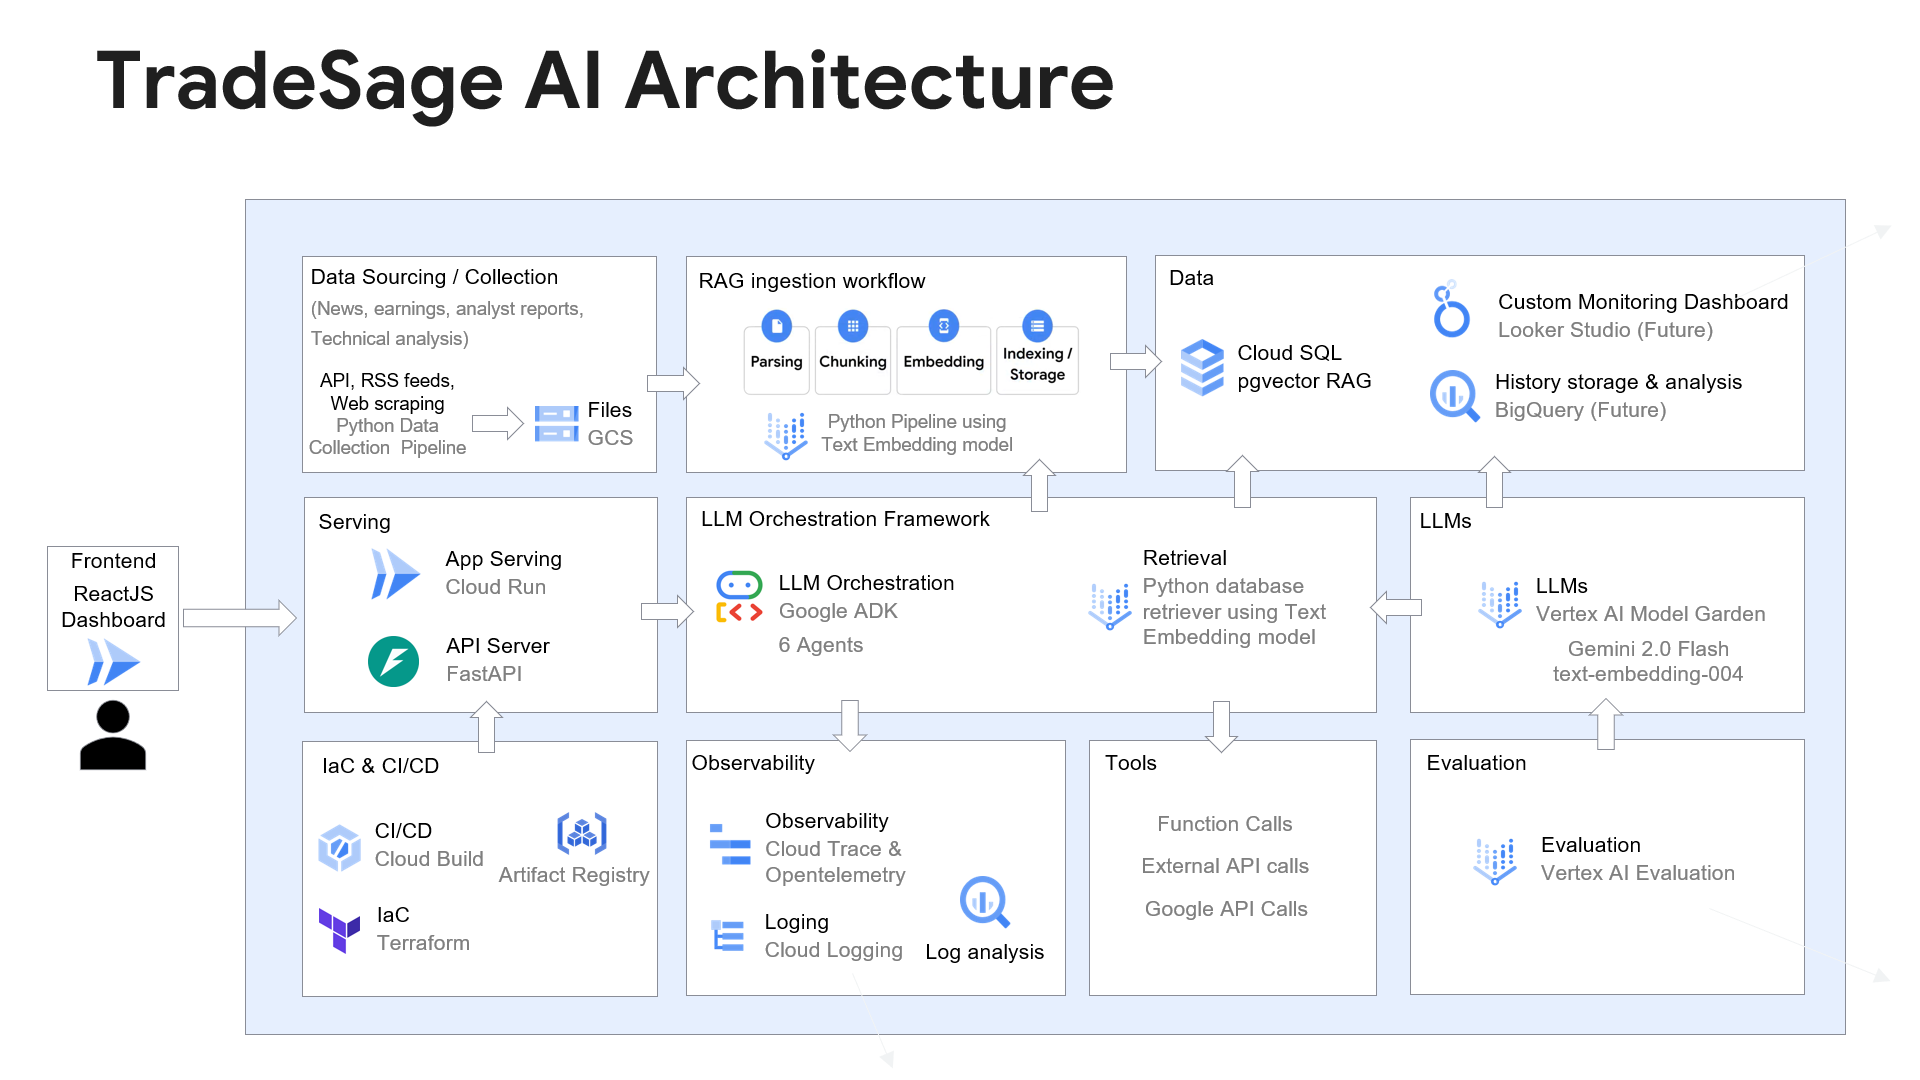This screenshot has height=1080, width=1920.
Task: Click the Cloud Trace observability icon
Action: [x=730, y=844]
